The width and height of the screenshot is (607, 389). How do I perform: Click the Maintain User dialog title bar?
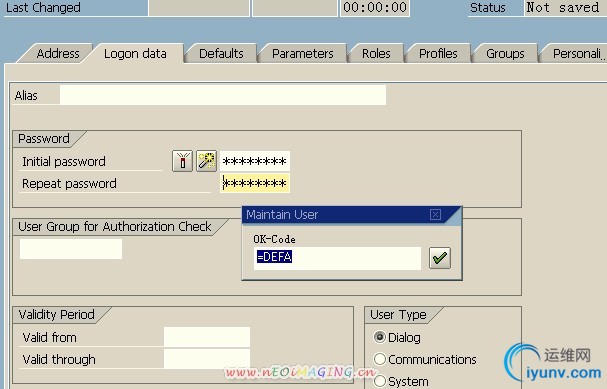[x=352, y=215]
